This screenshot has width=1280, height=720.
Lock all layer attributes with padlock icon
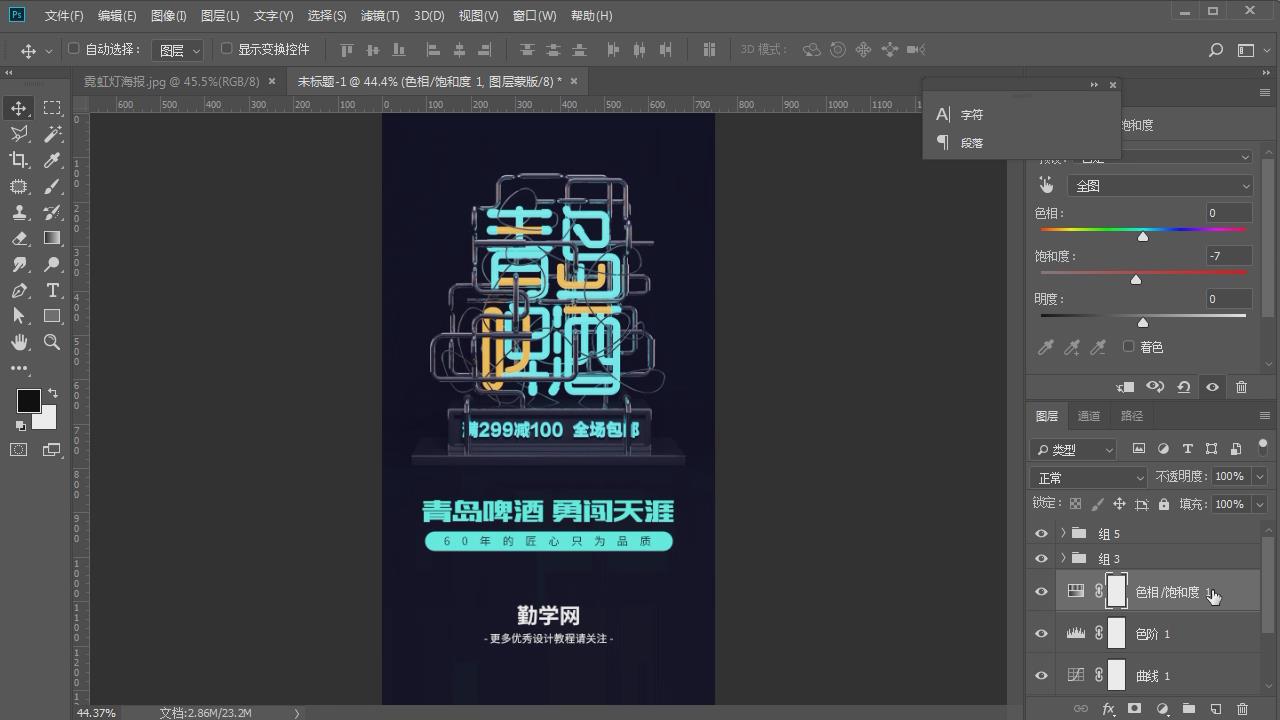point(1164,504)
